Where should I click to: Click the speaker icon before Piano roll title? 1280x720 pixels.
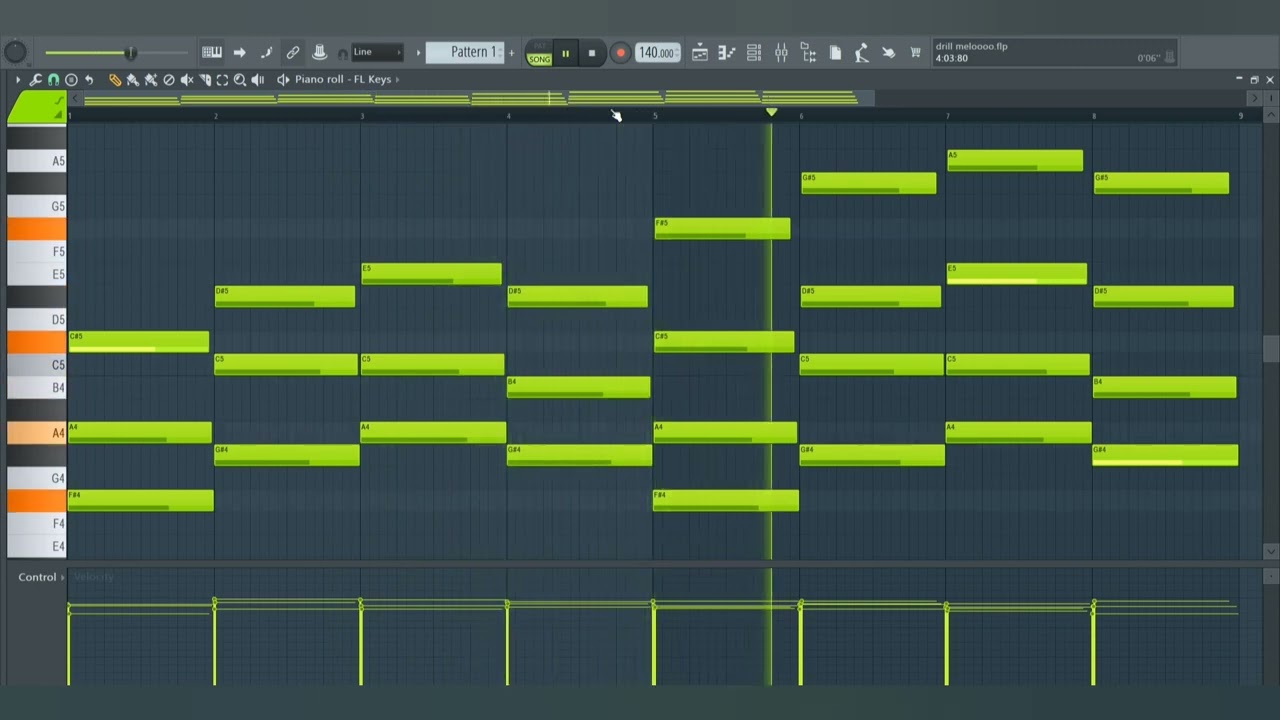point(283,79)
